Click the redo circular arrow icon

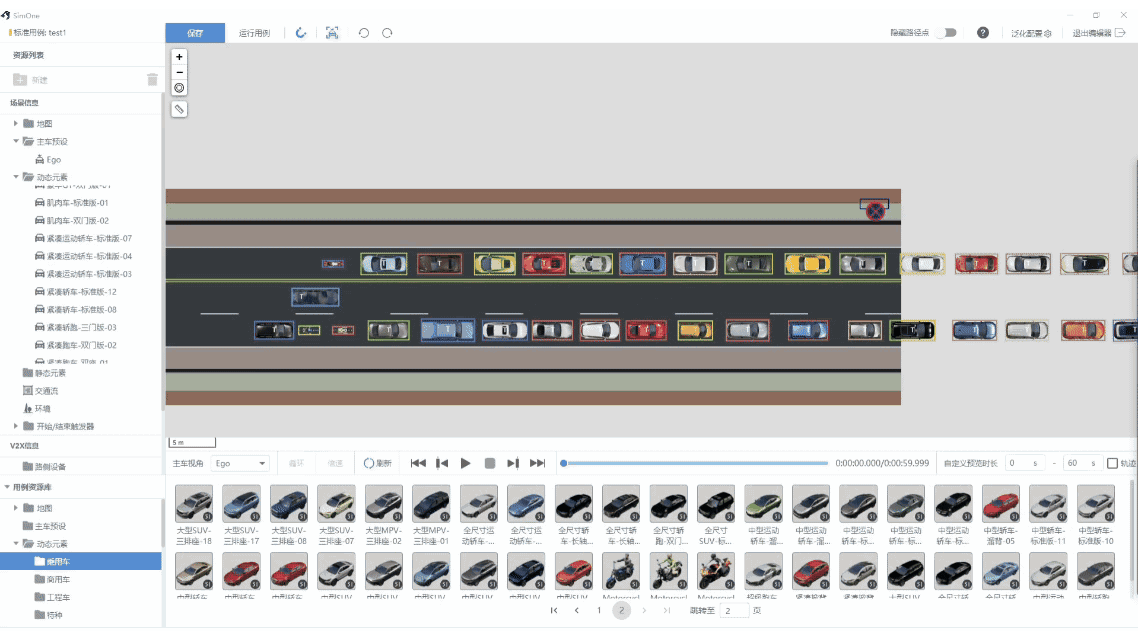(300, 33)
